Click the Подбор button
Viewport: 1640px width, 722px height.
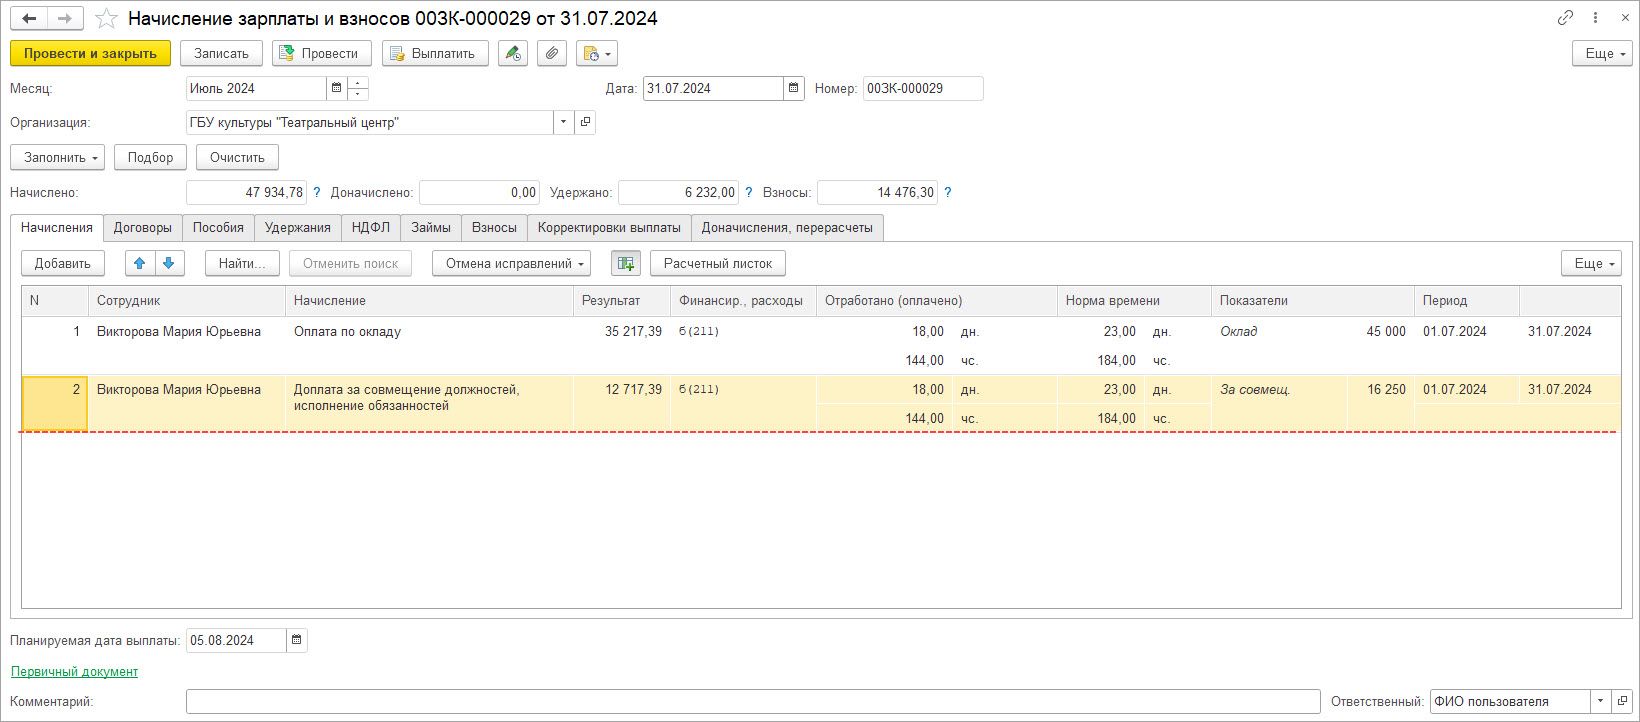pos(150,157)
